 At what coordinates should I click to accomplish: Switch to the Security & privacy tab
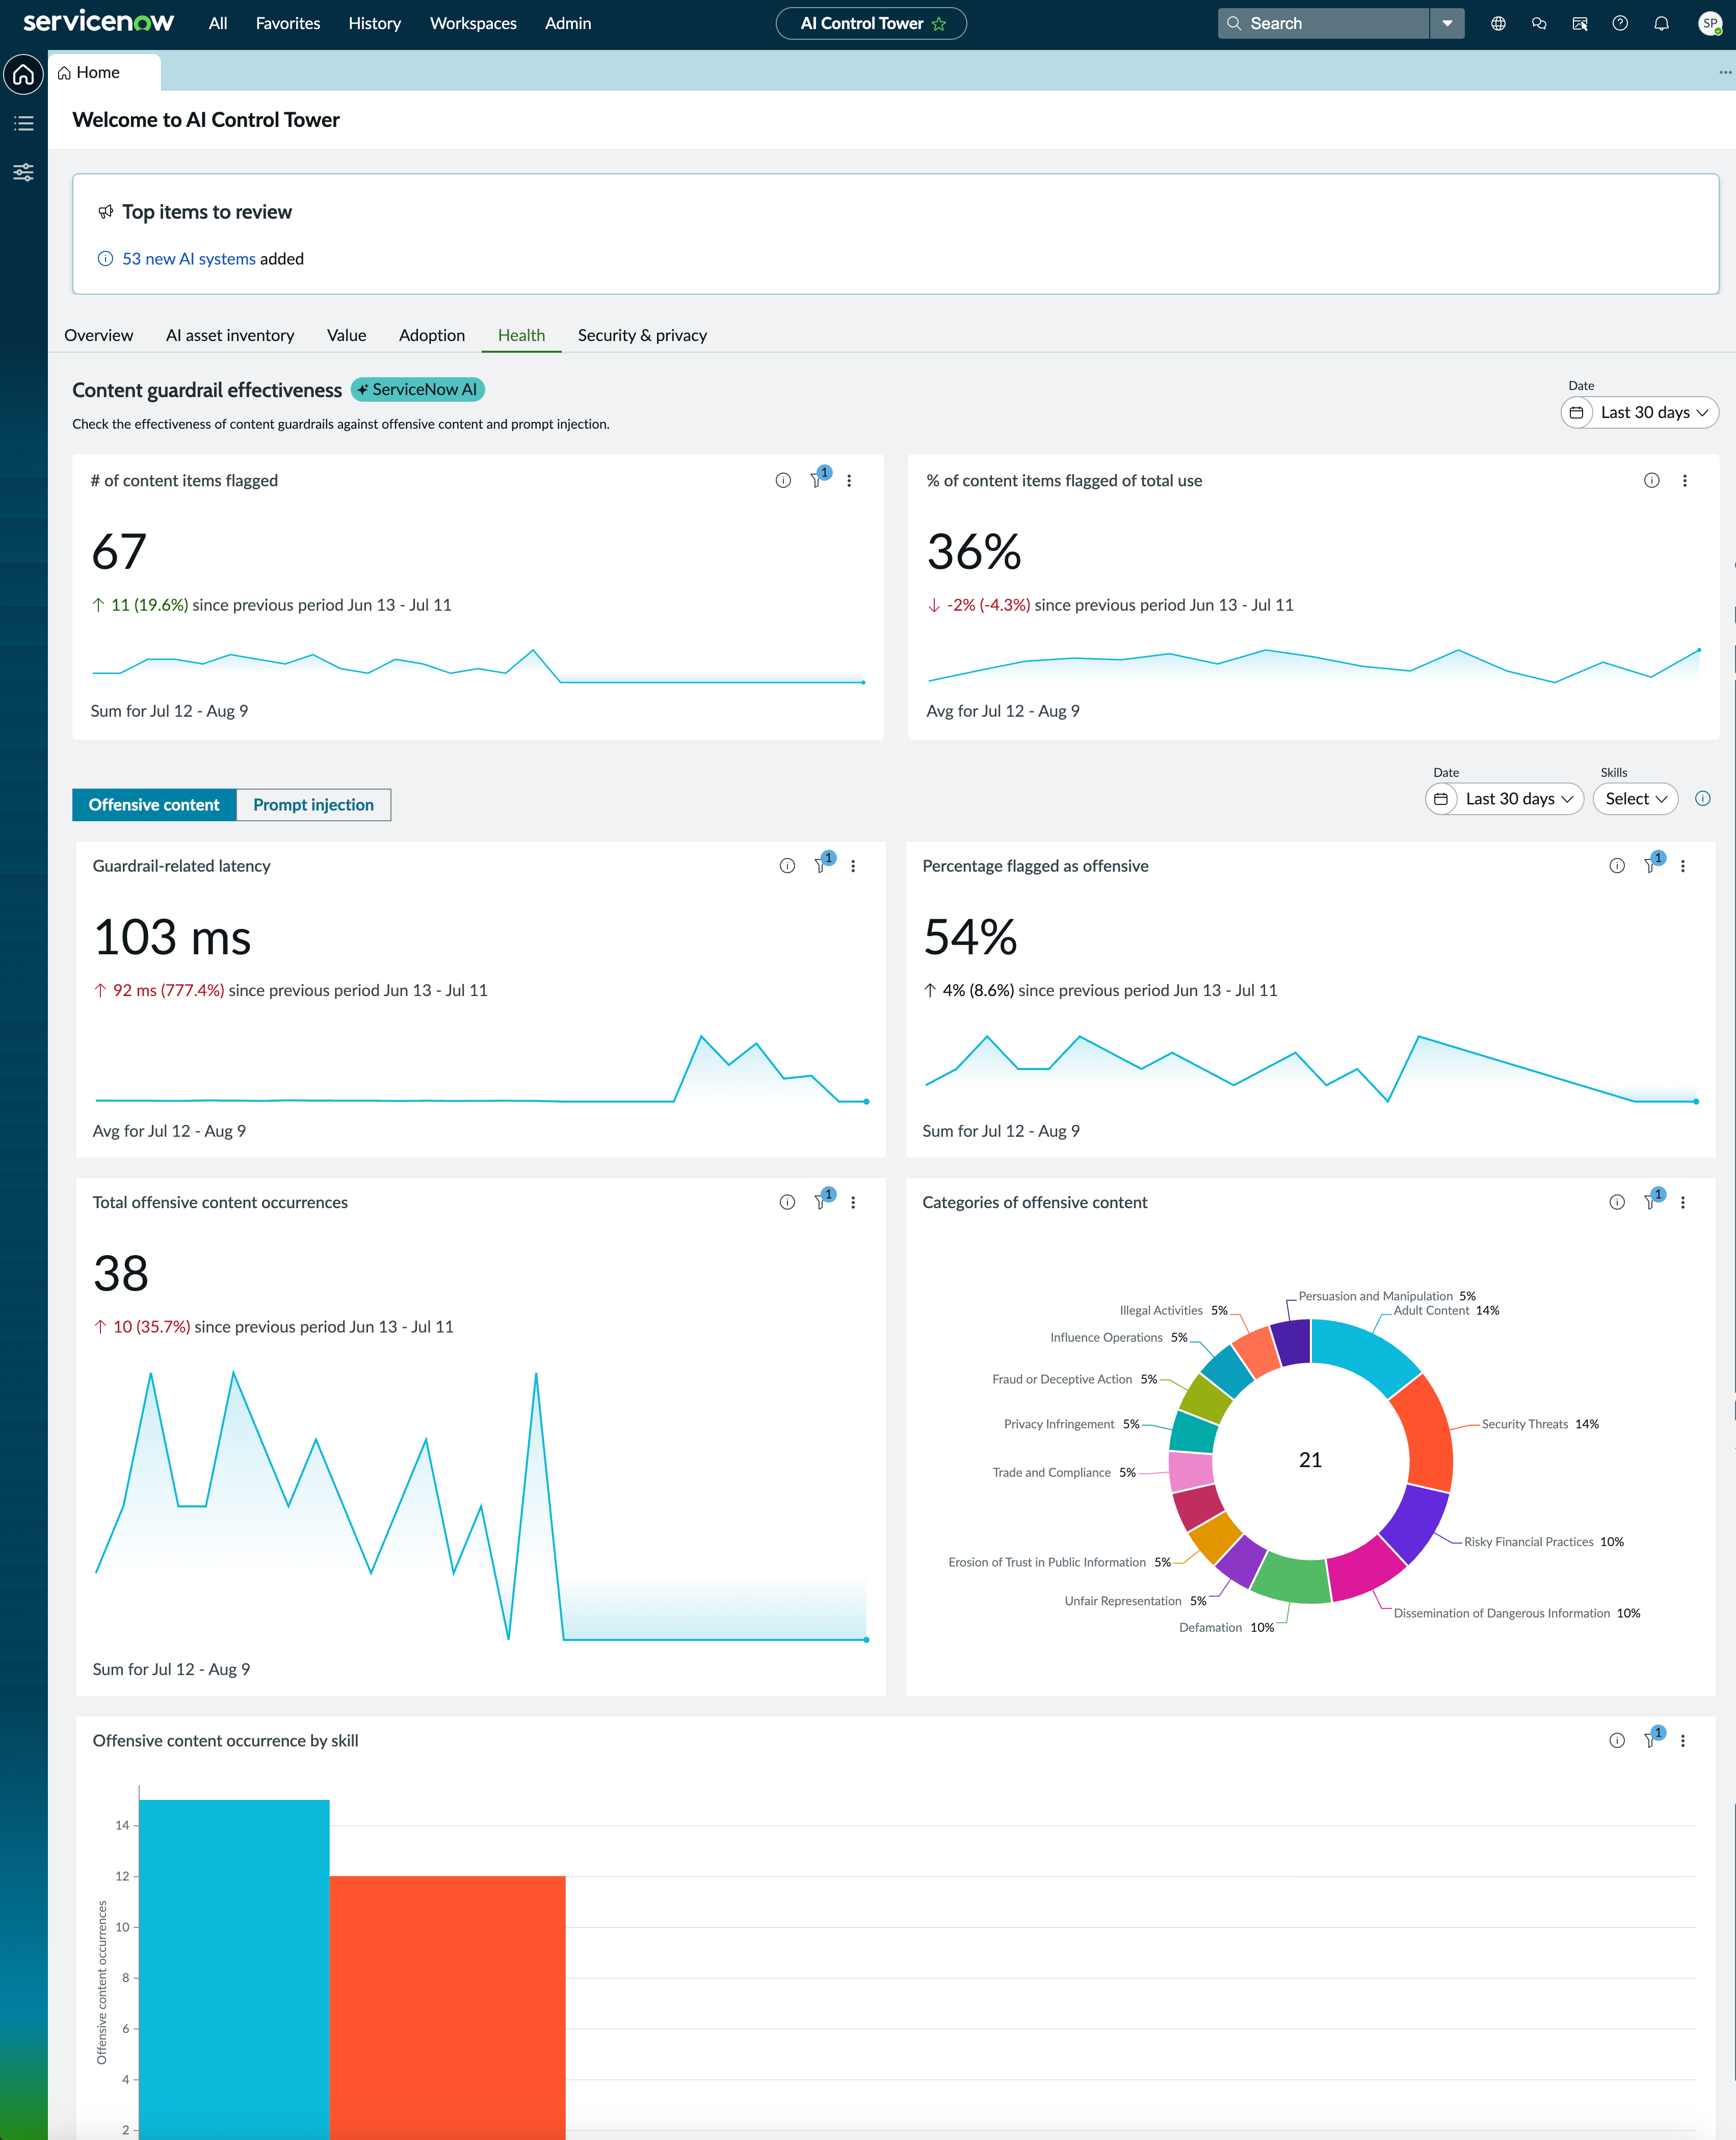[x=642, y=335]
